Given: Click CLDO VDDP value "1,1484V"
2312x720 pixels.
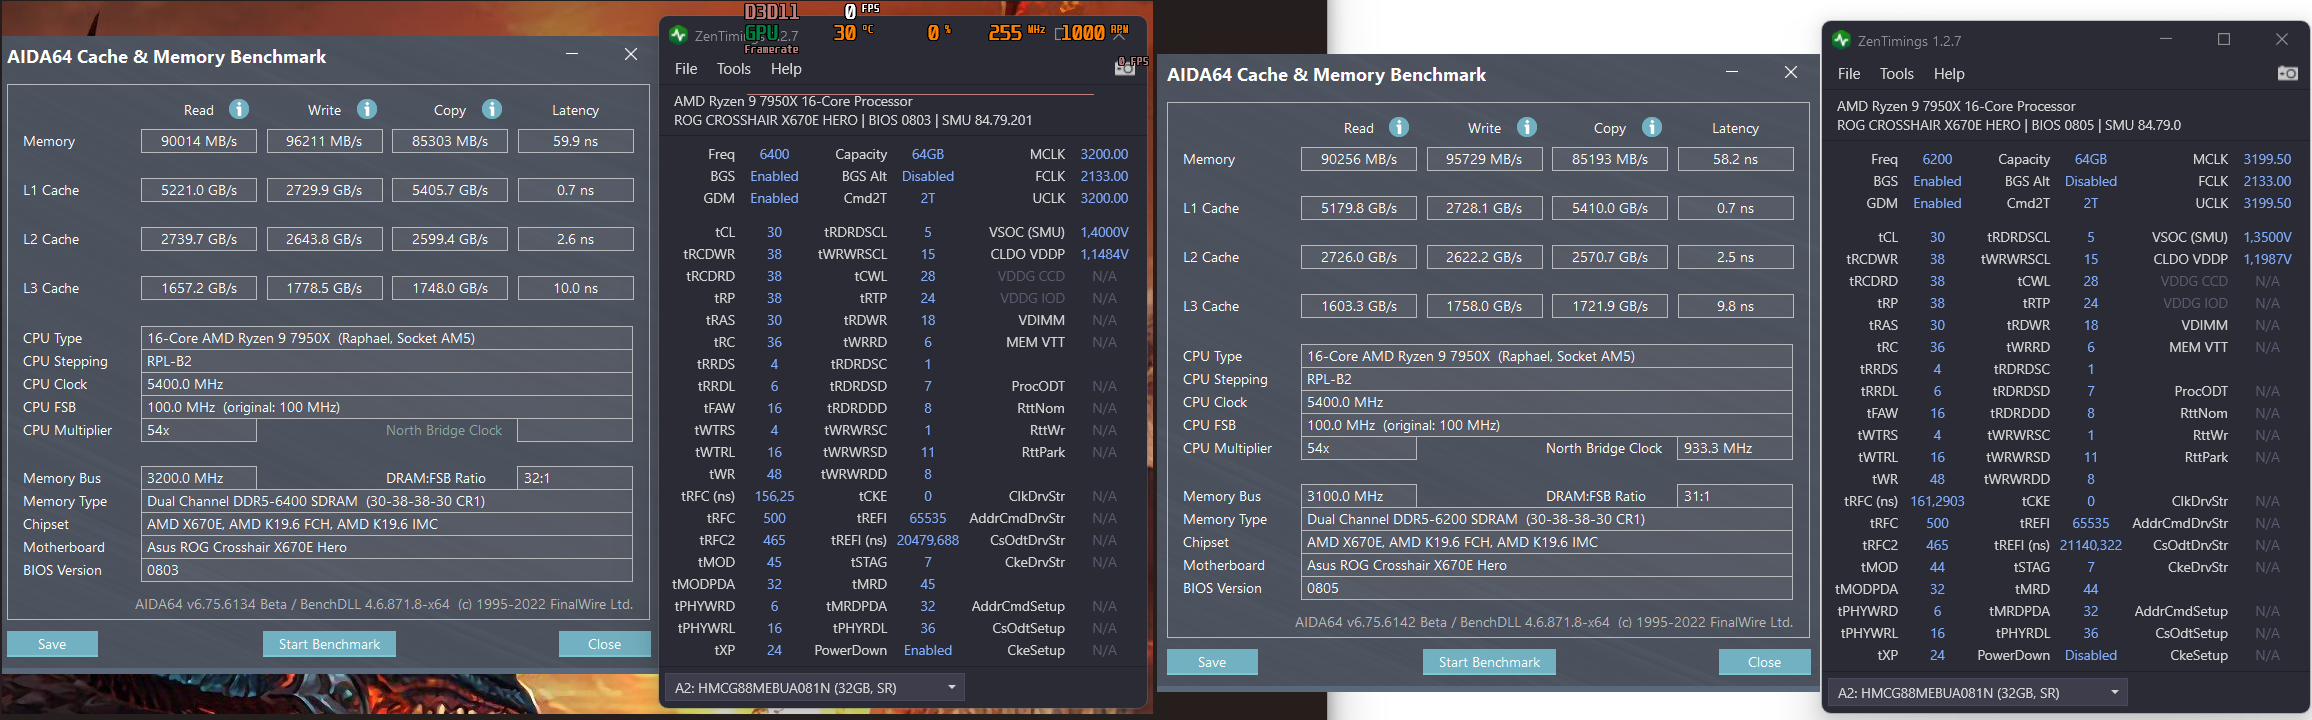Looking at the screenshot, I should (1104, 254).
